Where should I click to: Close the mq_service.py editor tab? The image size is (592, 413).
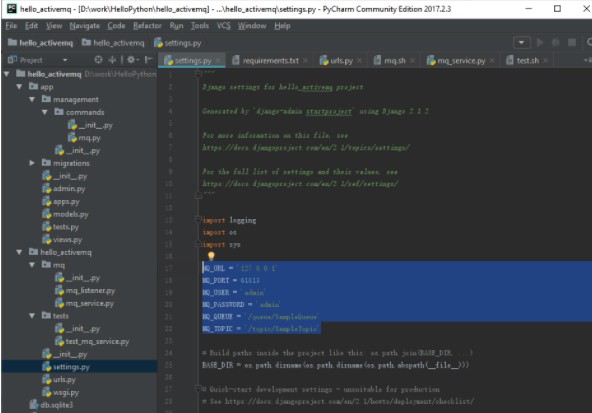click(492, 60)
